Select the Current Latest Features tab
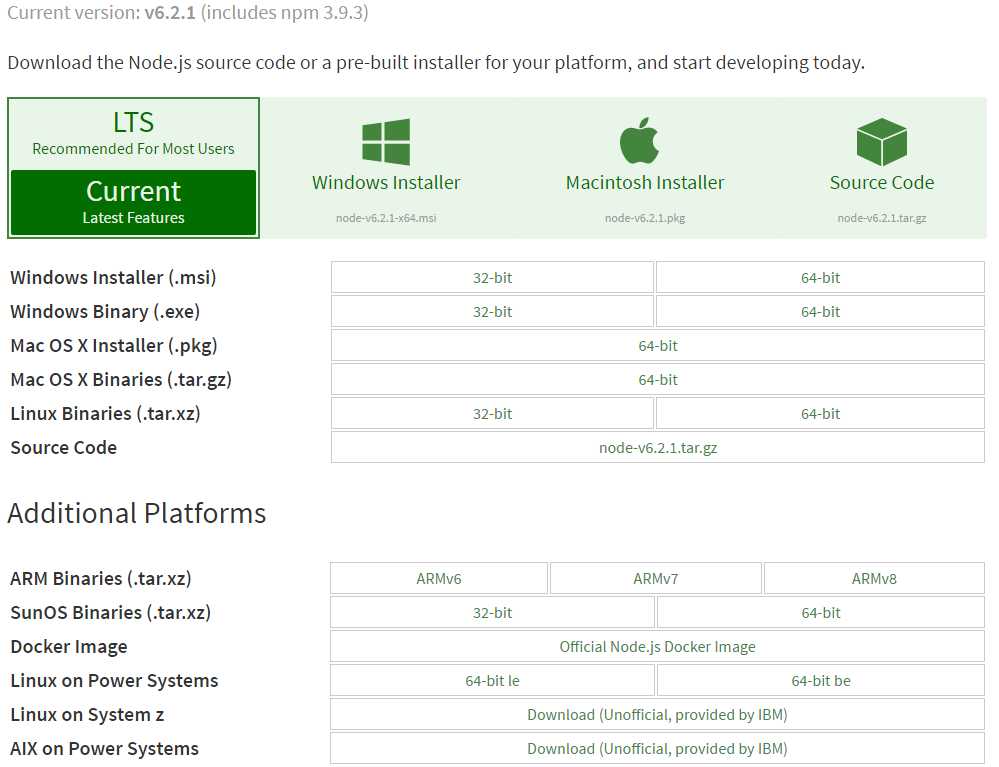 (x=133, y=203)
